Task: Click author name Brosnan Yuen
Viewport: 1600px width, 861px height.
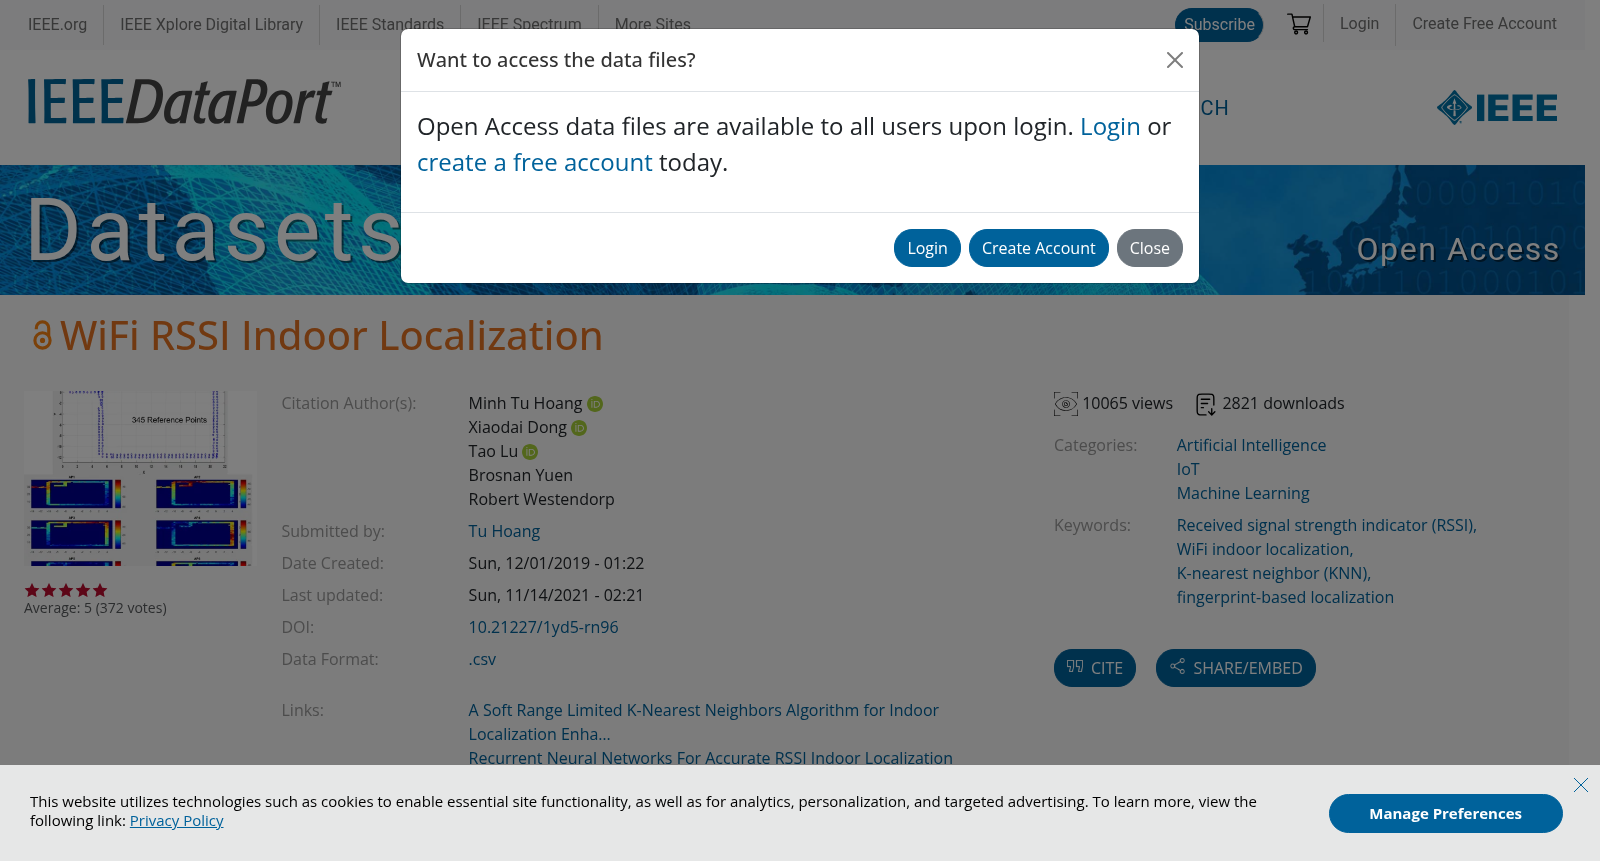Action: point(520,476)
